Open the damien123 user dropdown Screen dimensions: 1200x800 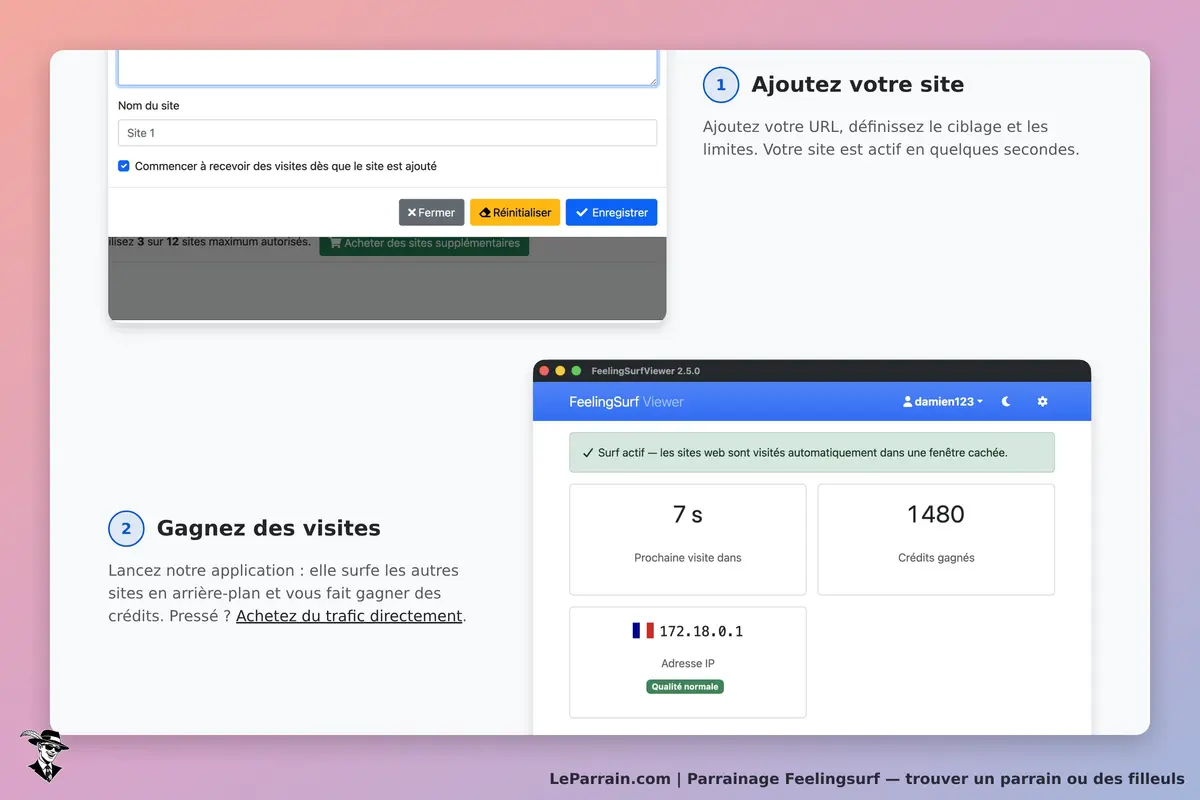(942, 401)
